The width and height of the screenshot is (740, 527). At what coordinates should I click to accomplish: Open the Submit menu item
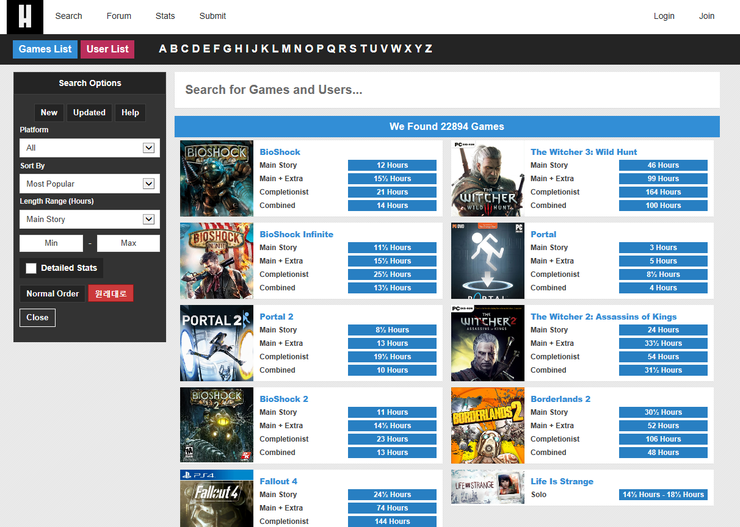212,16
